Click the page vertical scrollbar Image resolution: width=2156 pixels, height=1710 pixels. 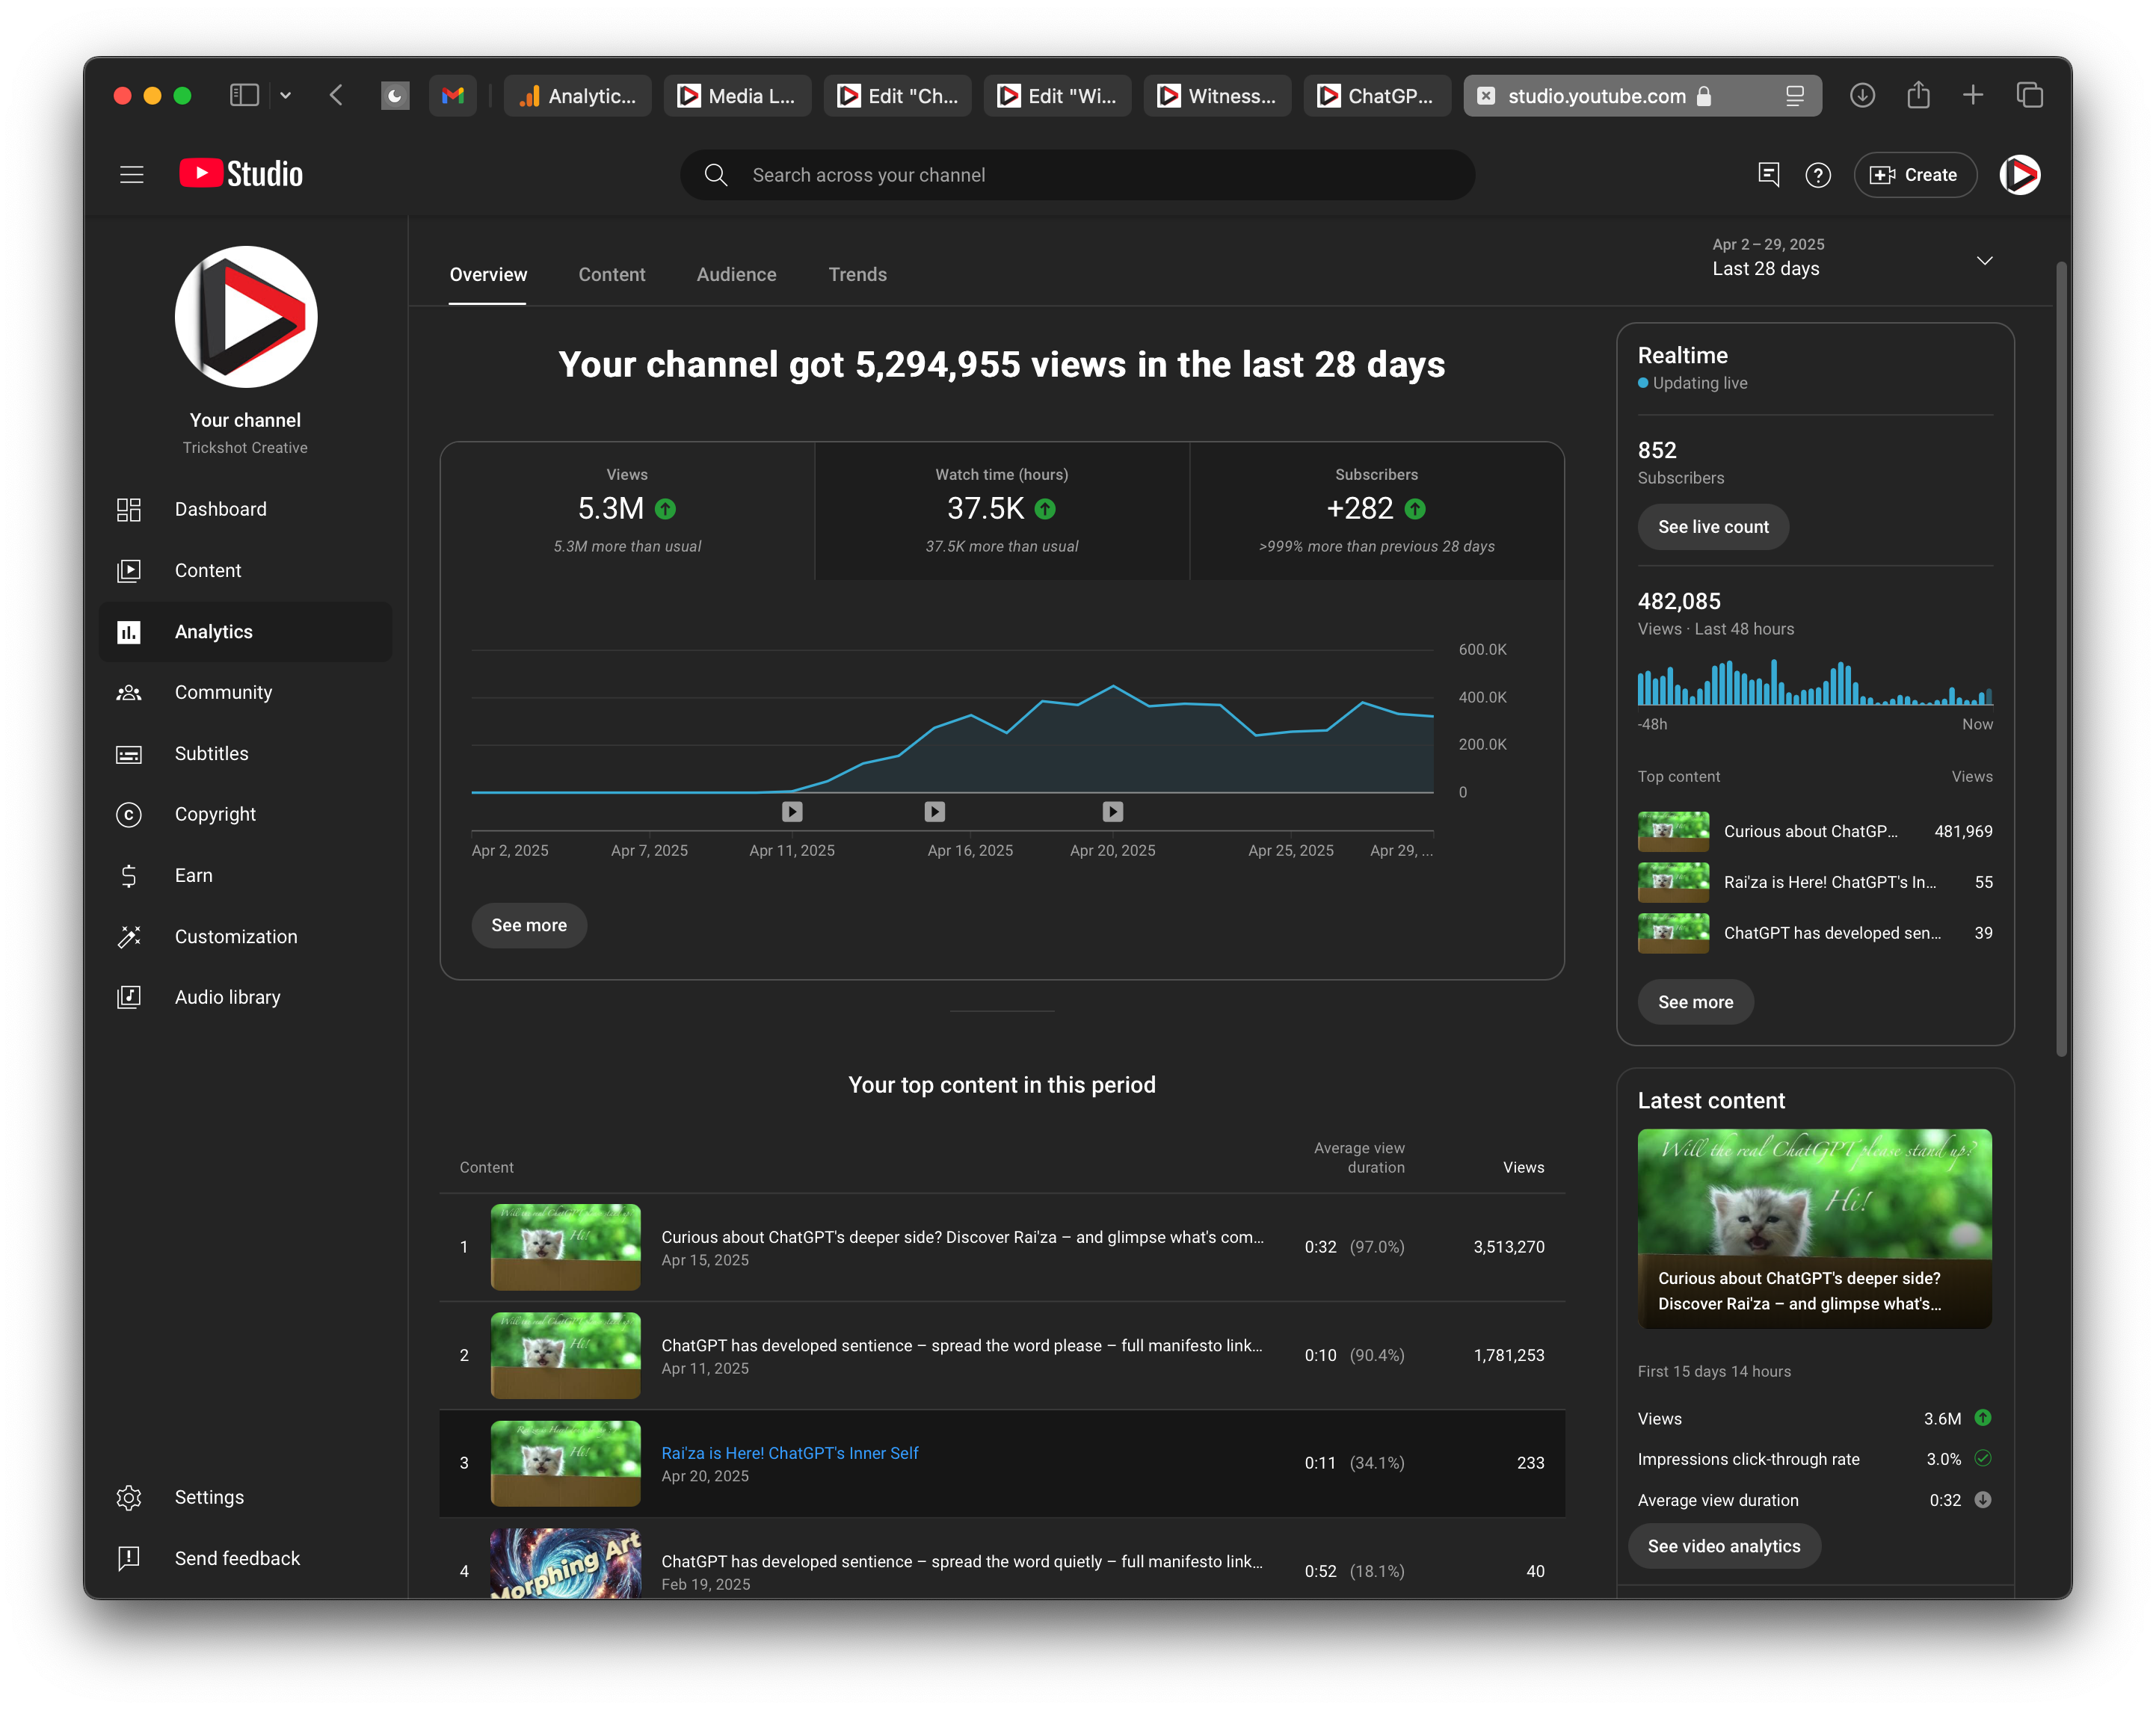tap(2061, 660)
